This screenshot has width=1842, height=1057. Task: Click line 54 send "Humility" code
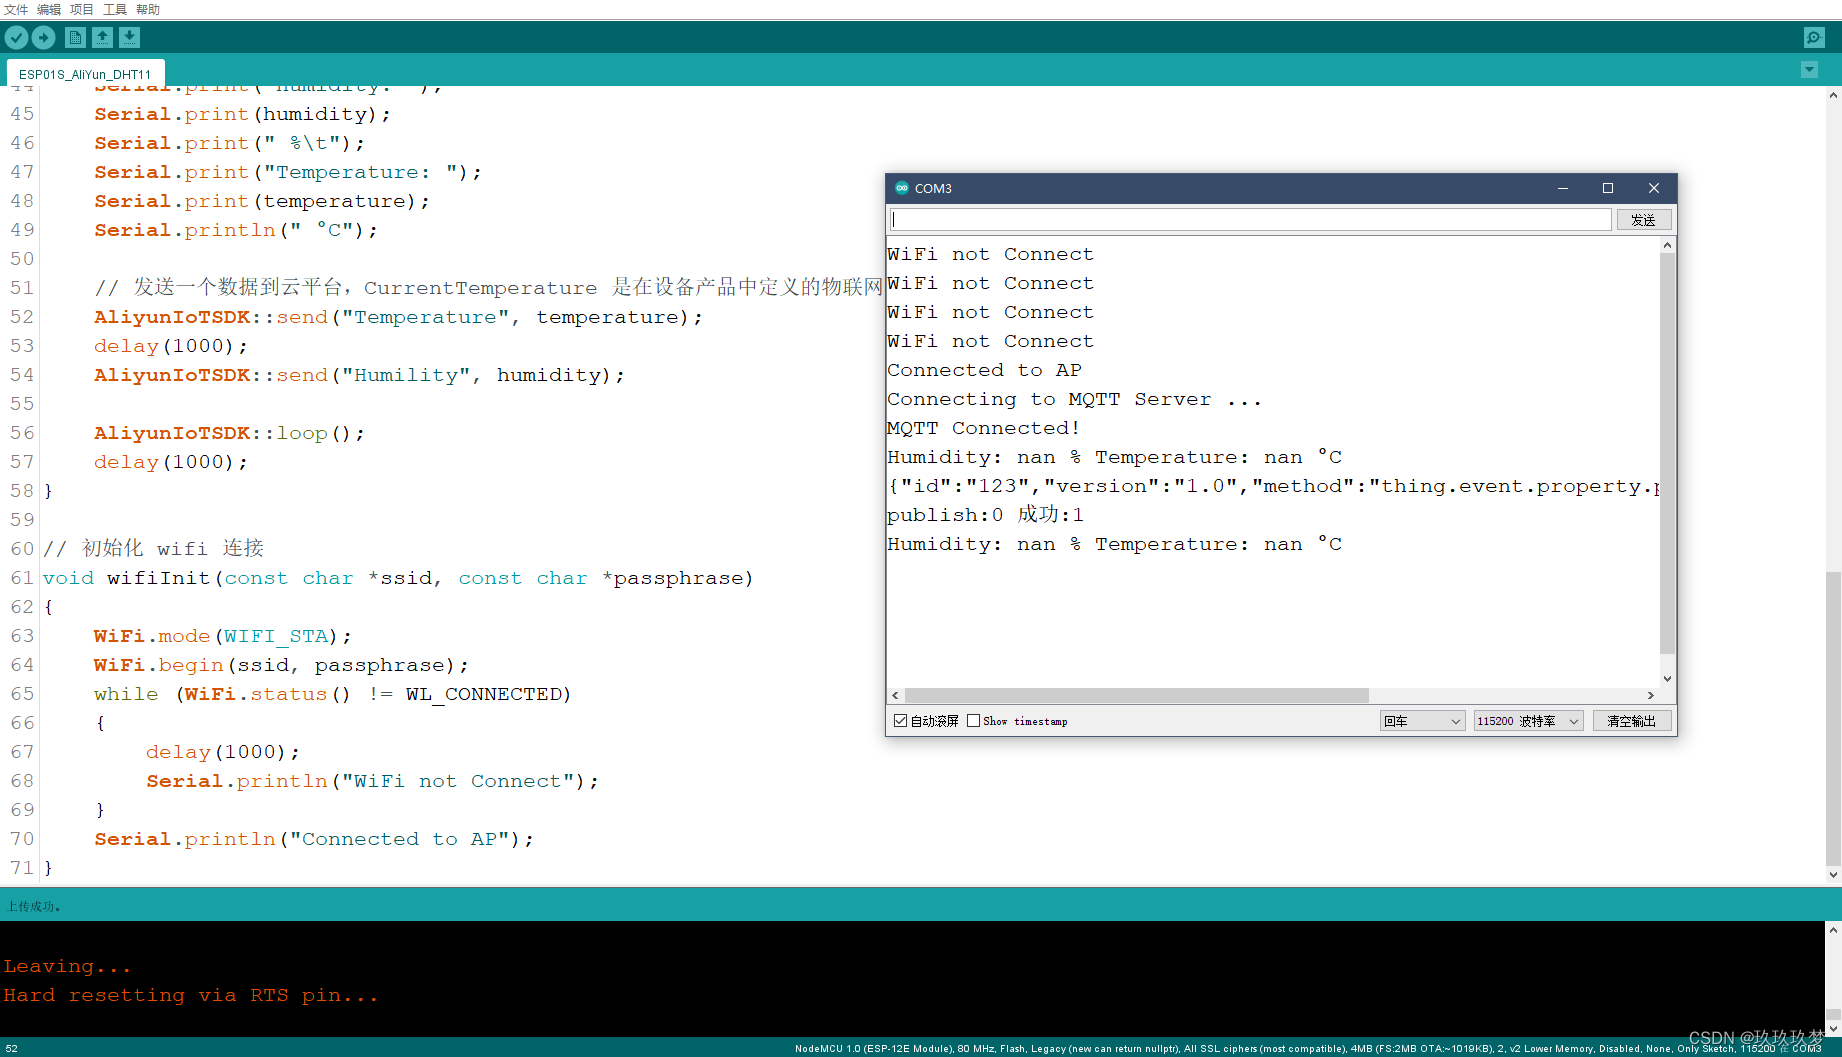pos(359,375)
